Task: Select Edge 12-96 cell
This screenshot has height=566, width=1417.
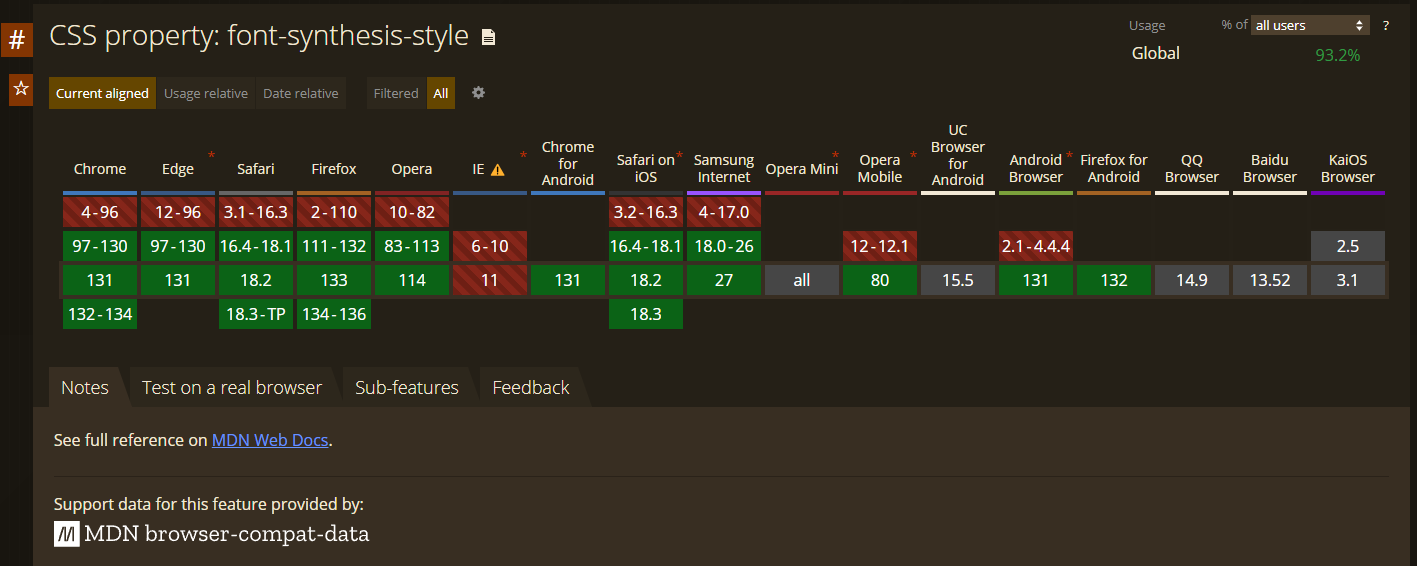Action: 178,212
